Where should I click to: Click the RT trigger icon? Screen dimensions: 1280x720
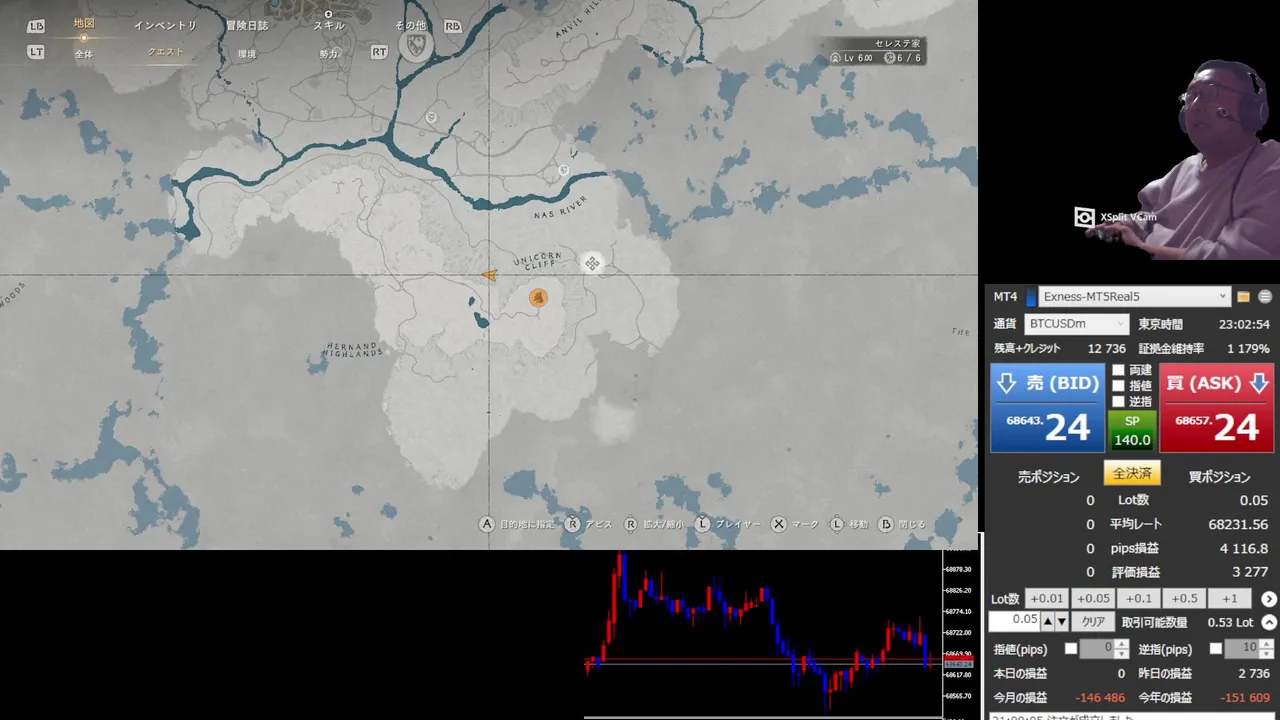click(x=379, y=52)
